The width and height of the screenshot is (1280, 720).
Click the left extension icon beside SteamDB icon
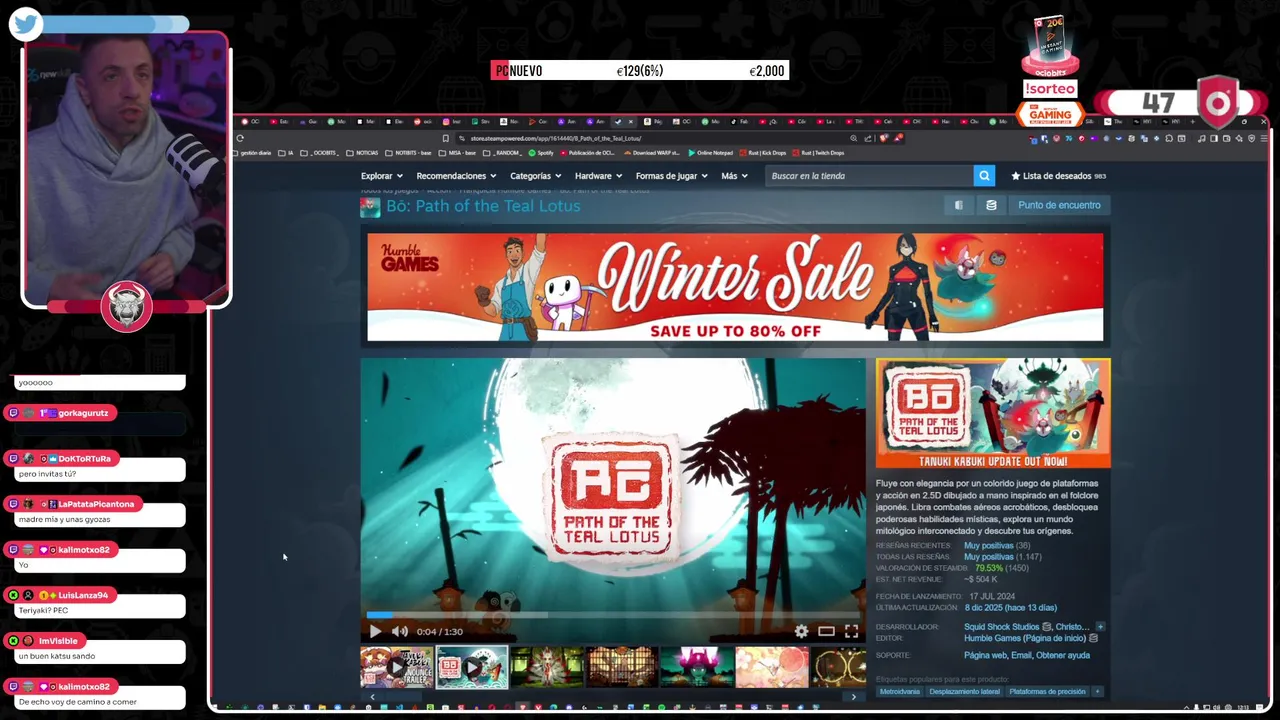click(958, 205)
